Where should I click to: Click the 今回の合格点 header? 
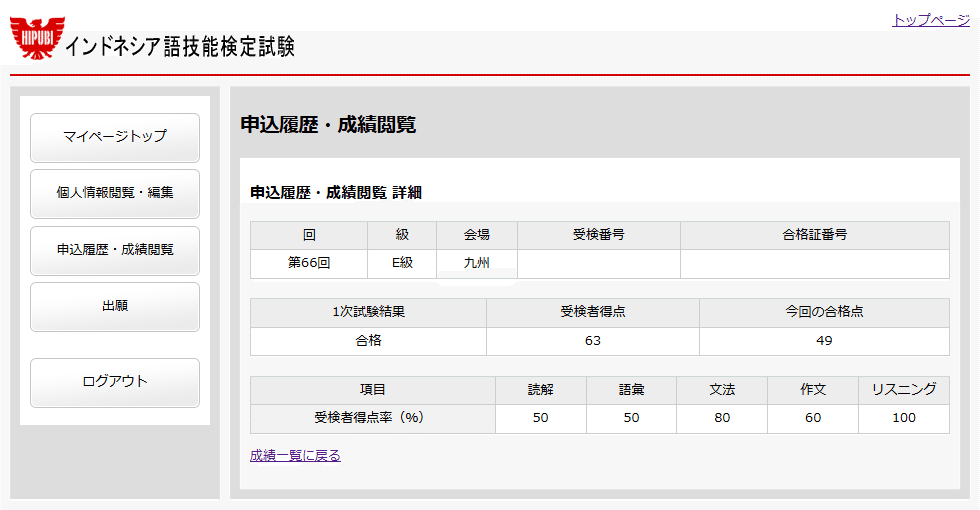(824, 312)
